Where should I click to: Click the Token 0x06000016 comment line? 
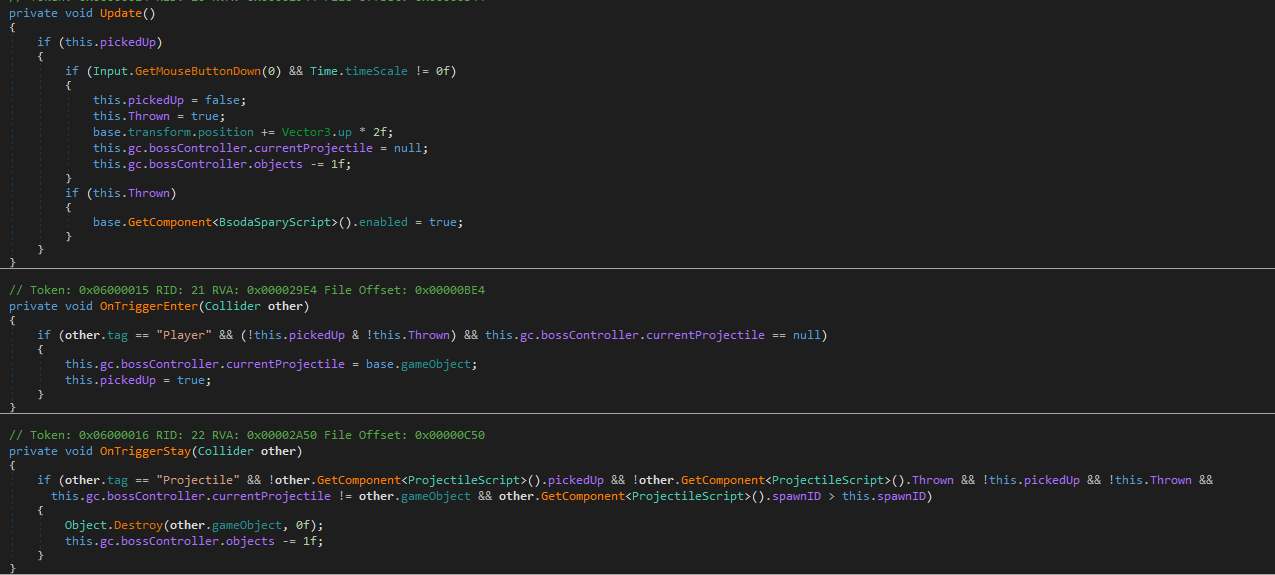pyautogui.click(x=247, y=435)
